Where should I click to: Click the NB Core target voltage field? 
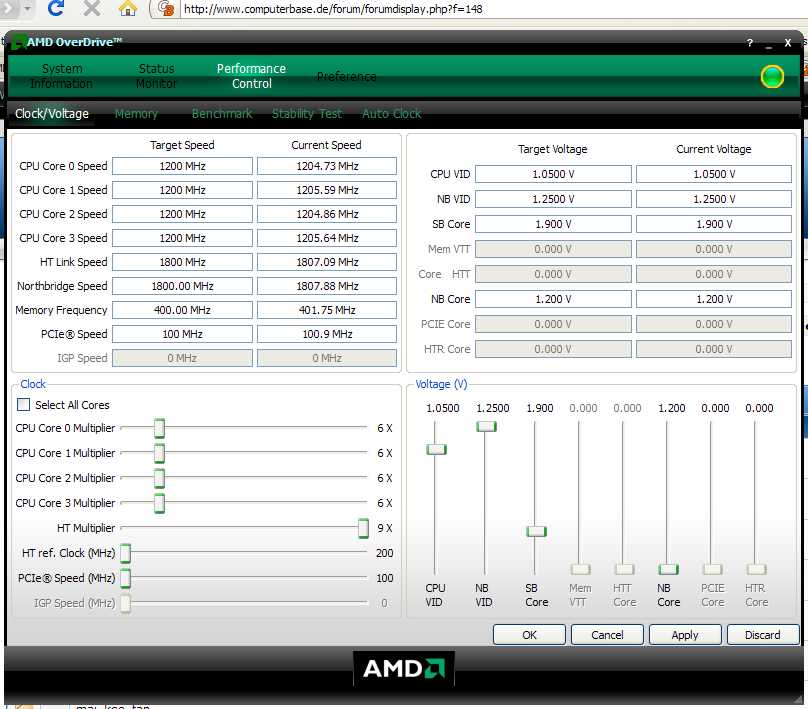pos(553,299)
